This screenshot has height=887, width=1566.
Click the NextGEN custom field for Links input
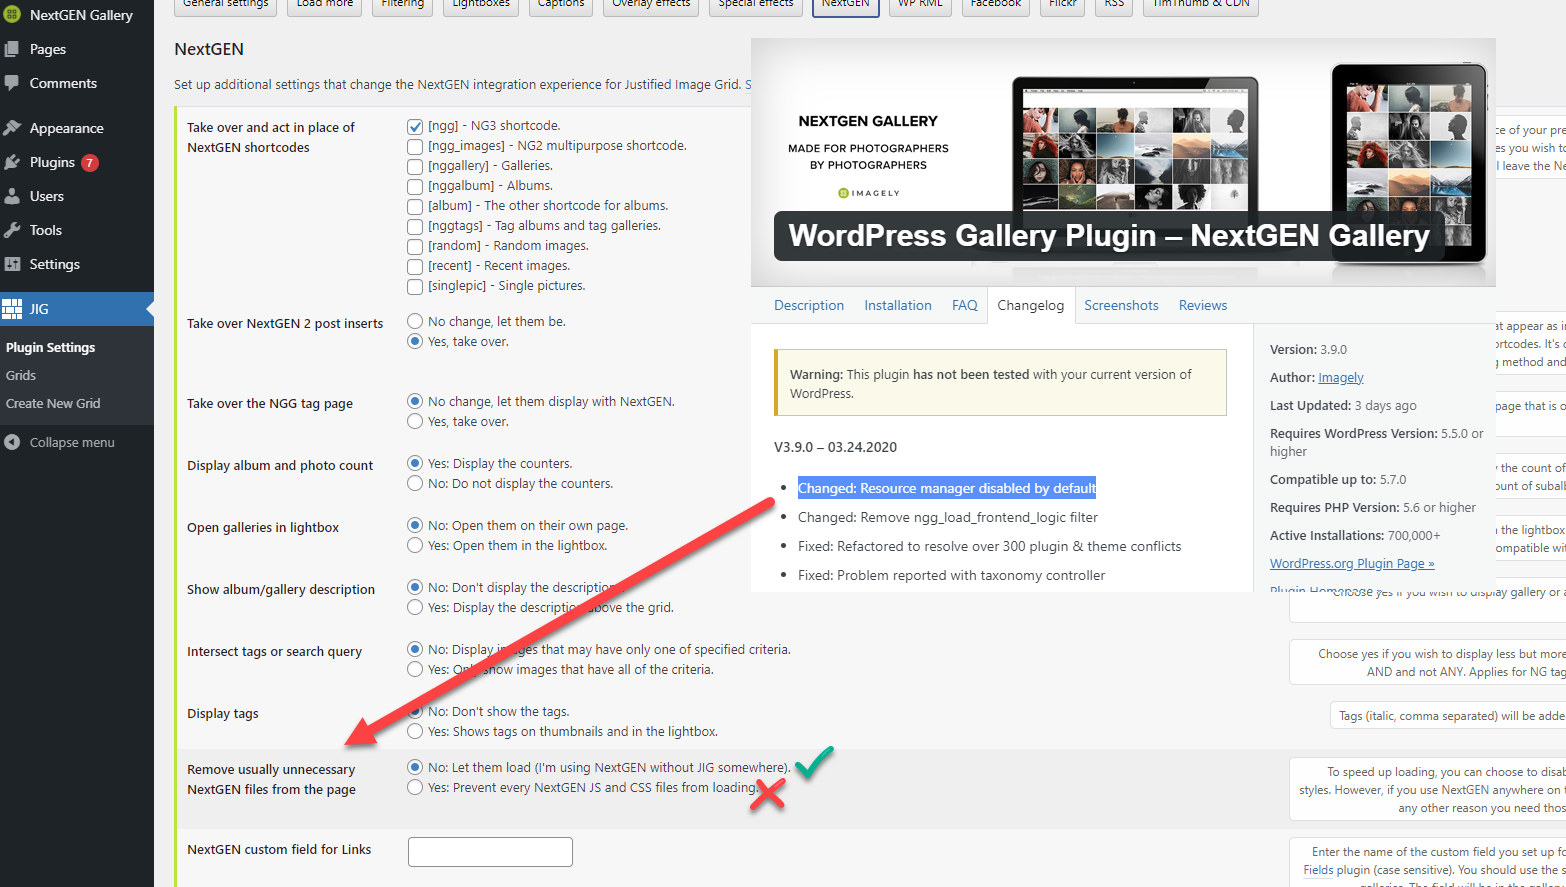tap(490, 852)
